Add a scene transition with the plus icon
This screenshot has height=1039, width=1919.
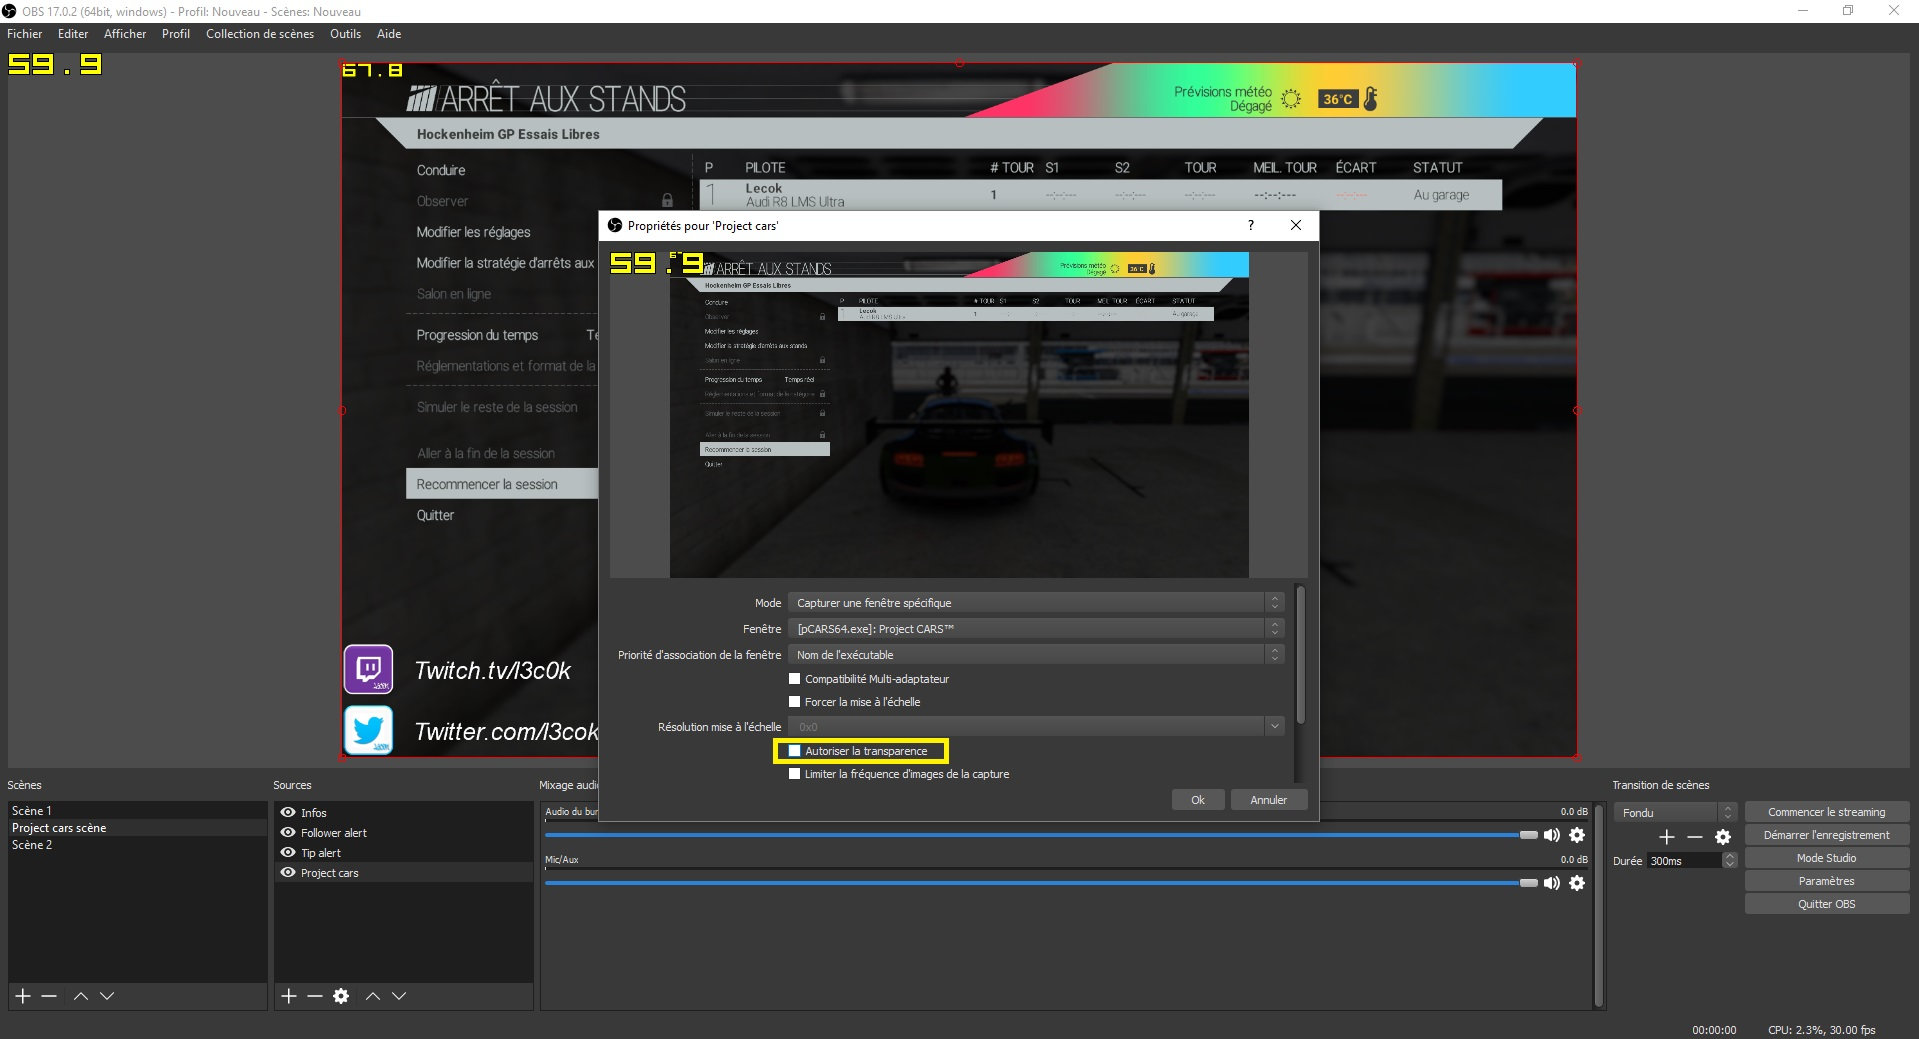point(1667,837)
